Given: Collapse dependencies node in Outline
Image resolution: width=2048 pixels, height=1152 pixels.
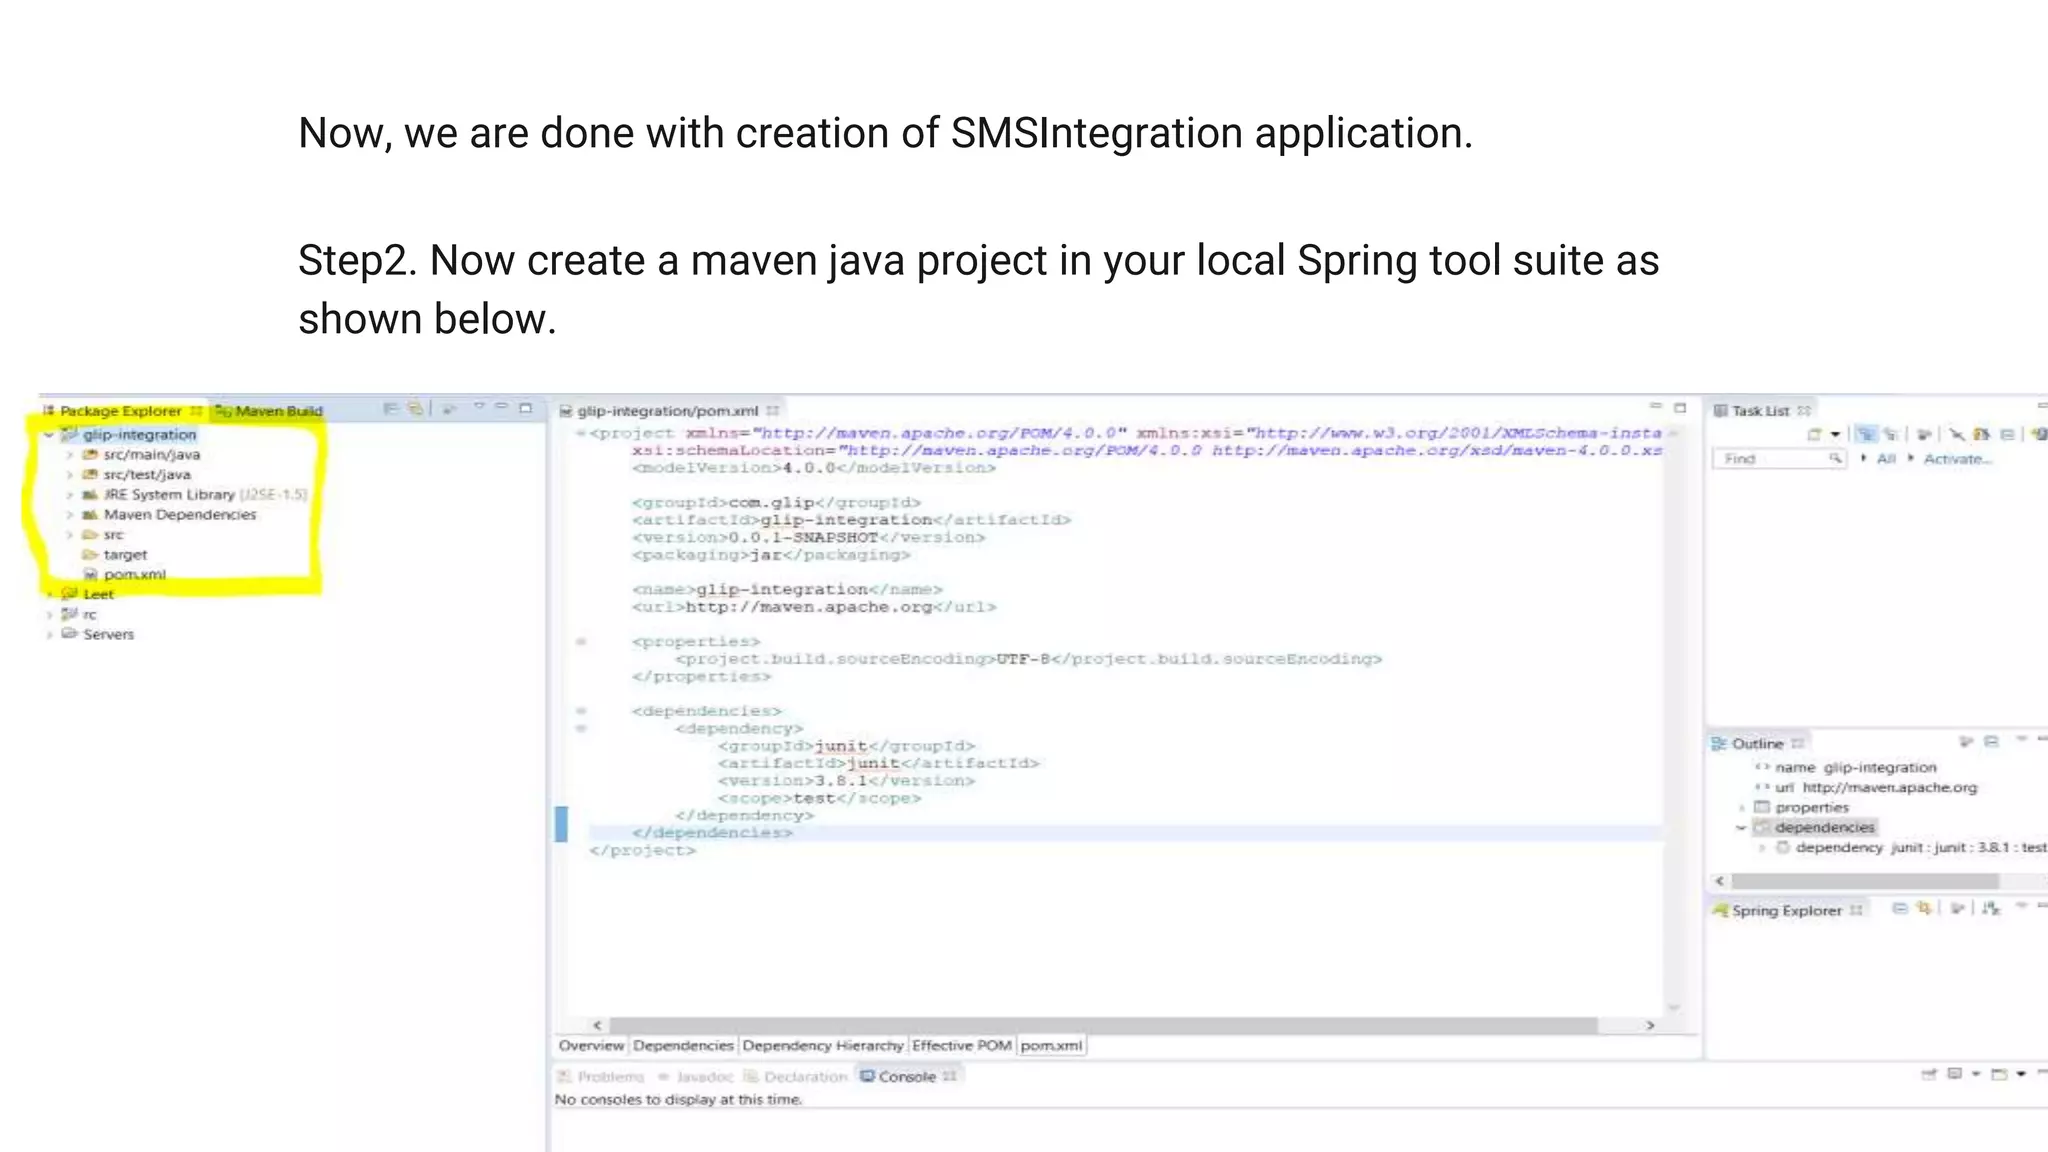Looking at the screenshot, I should coord(1741,828).
